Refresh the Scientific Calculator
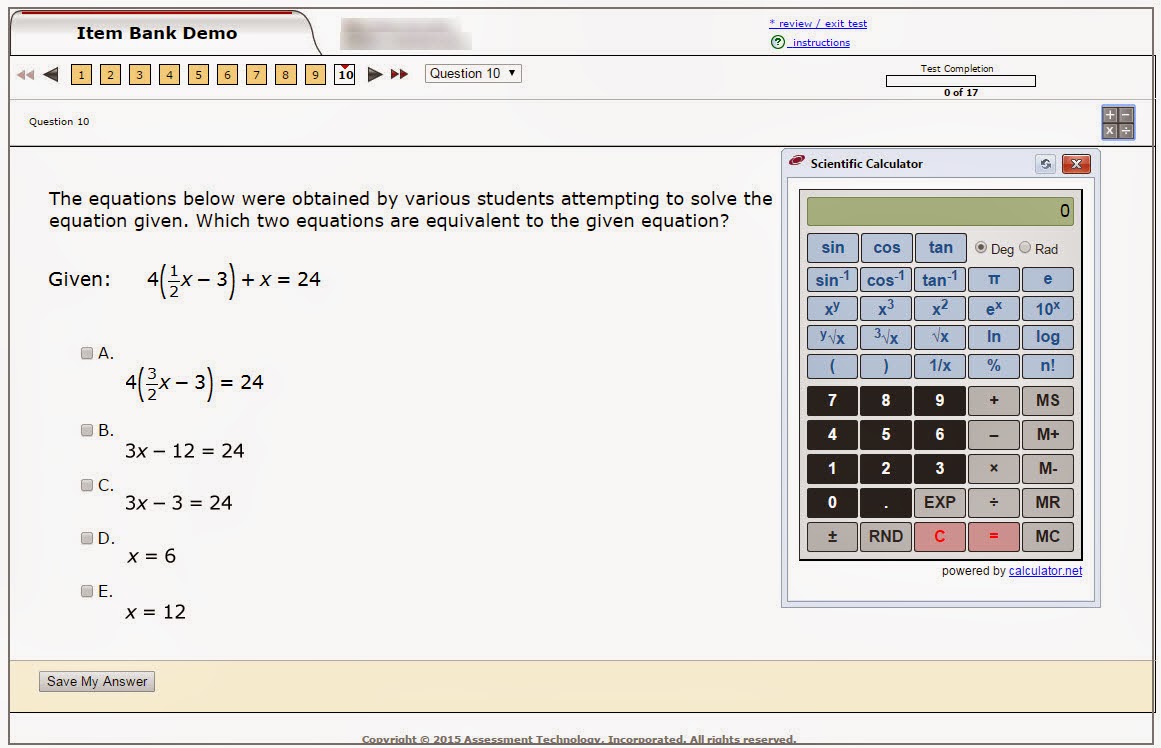Viewport: 1161px width, 748px height. click(x=1046, y=163)
